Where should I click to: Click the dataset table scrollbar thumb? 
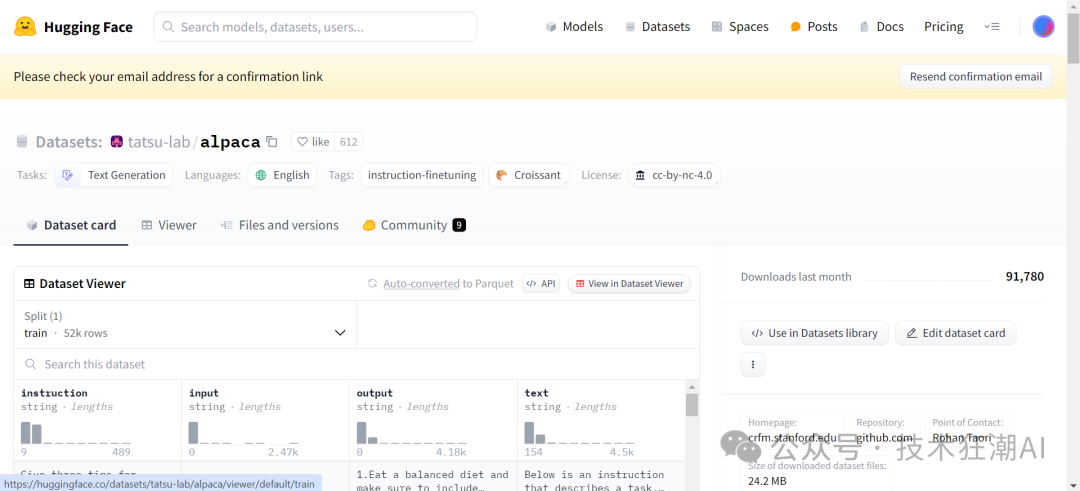tap(692, 404)
